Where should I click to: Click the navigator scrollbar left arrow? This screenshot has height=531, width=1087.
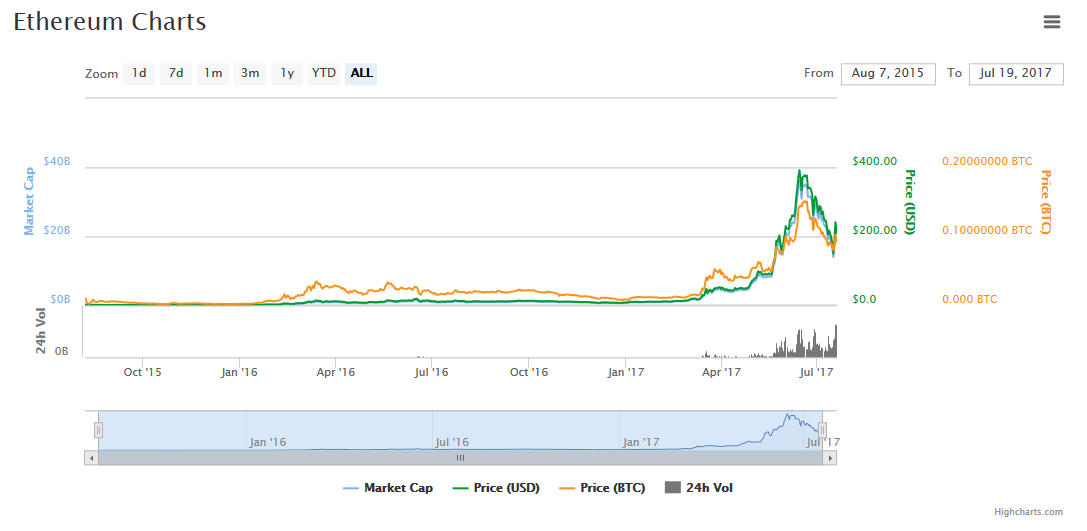[91, 458]
